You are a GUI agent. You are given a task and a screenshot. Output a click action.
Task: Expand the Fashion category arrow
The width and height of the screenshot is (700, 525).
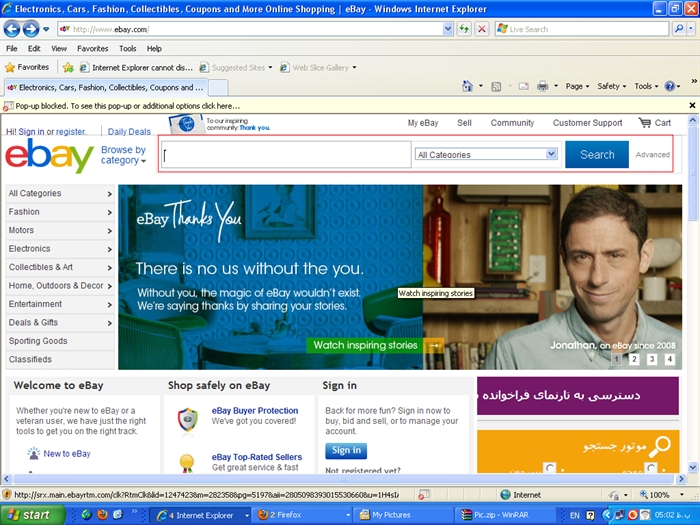pos(109,212)
